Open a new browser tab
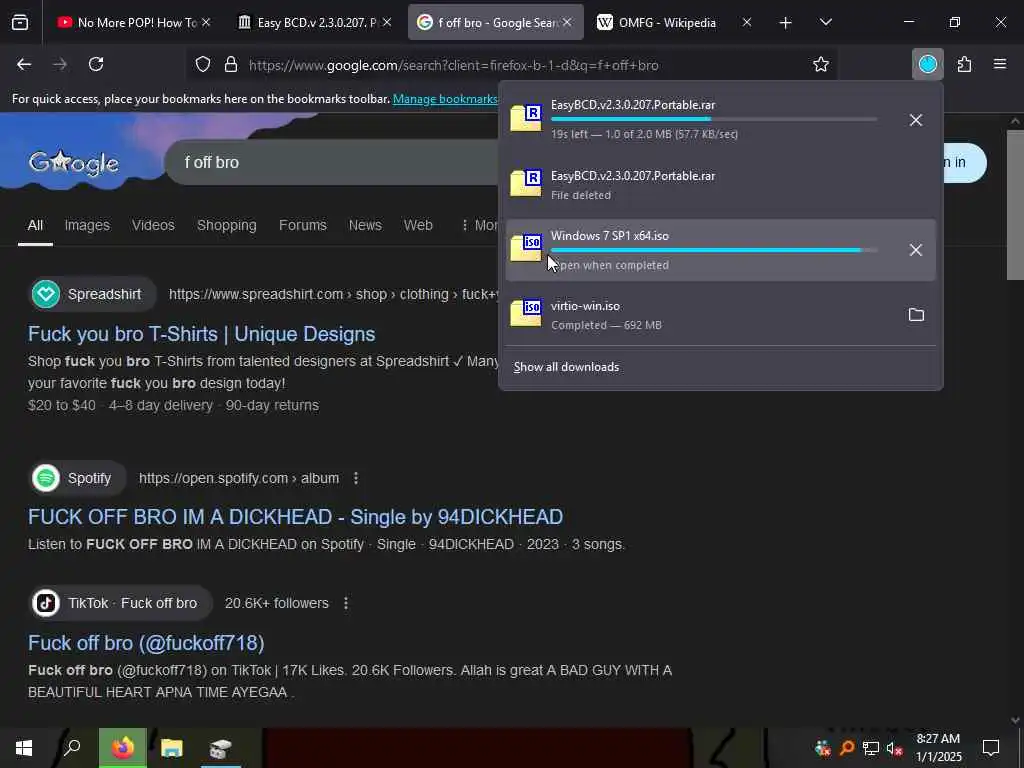 786,23
